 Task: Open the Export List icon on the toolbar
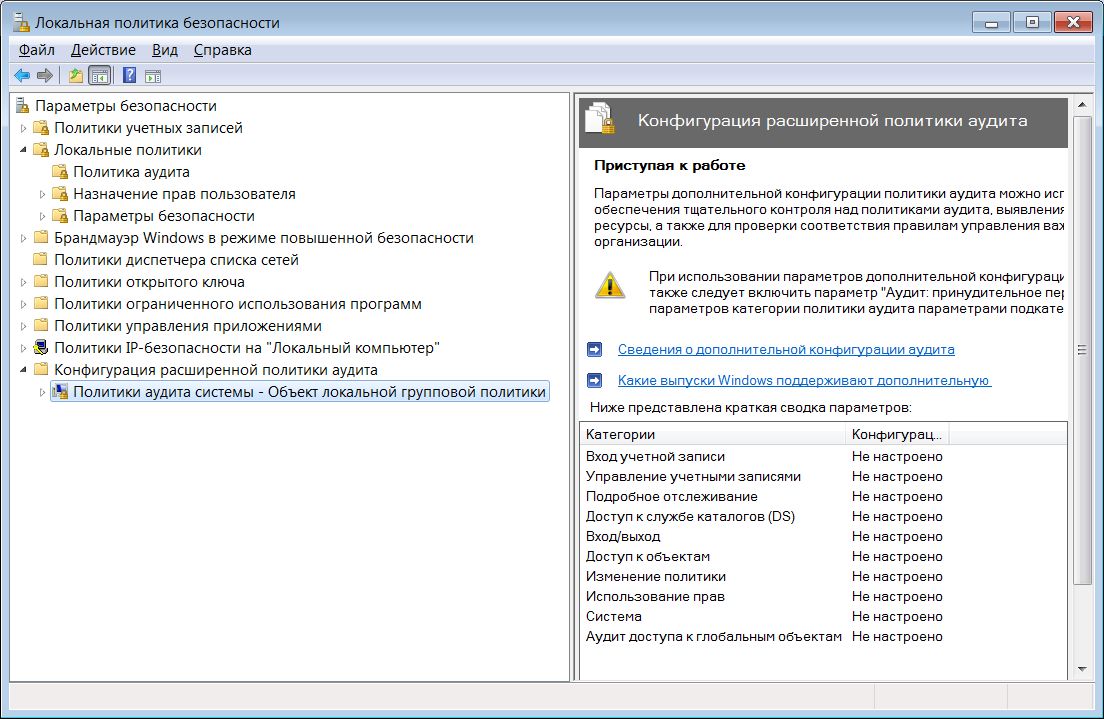point(73,74)
